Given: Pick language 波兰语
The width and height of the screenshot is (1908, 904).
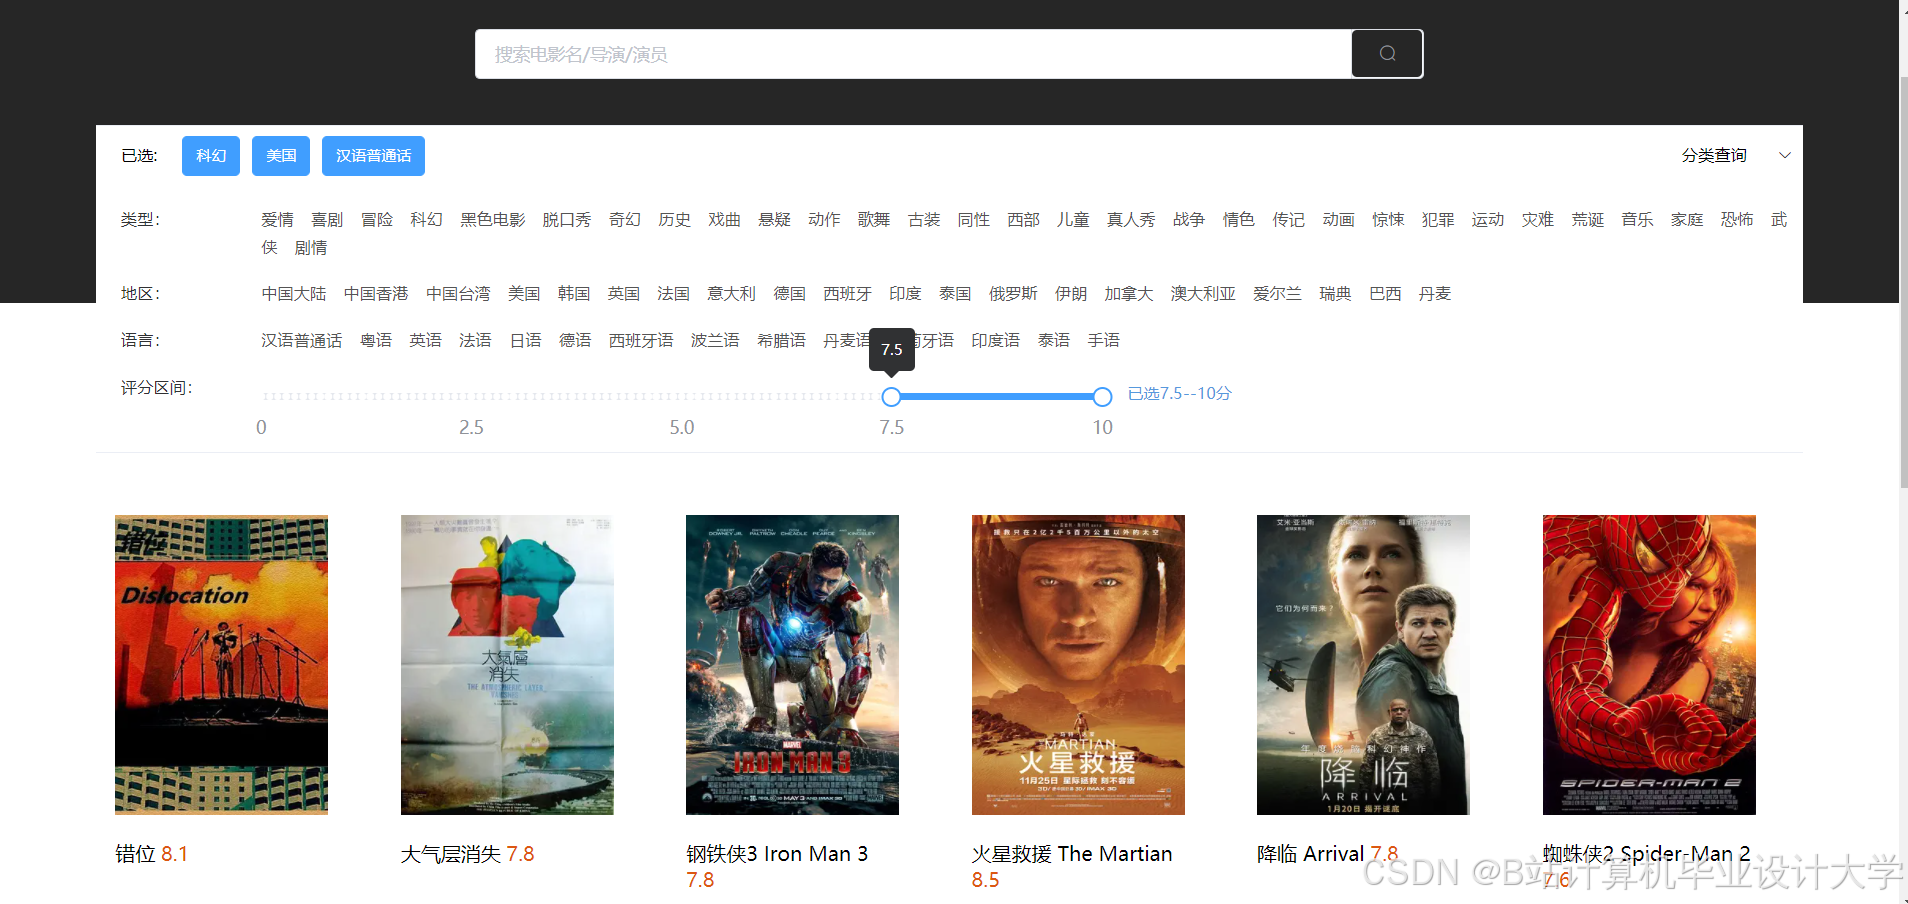Looking at the screenshot, I should click(x=715, y=341).
